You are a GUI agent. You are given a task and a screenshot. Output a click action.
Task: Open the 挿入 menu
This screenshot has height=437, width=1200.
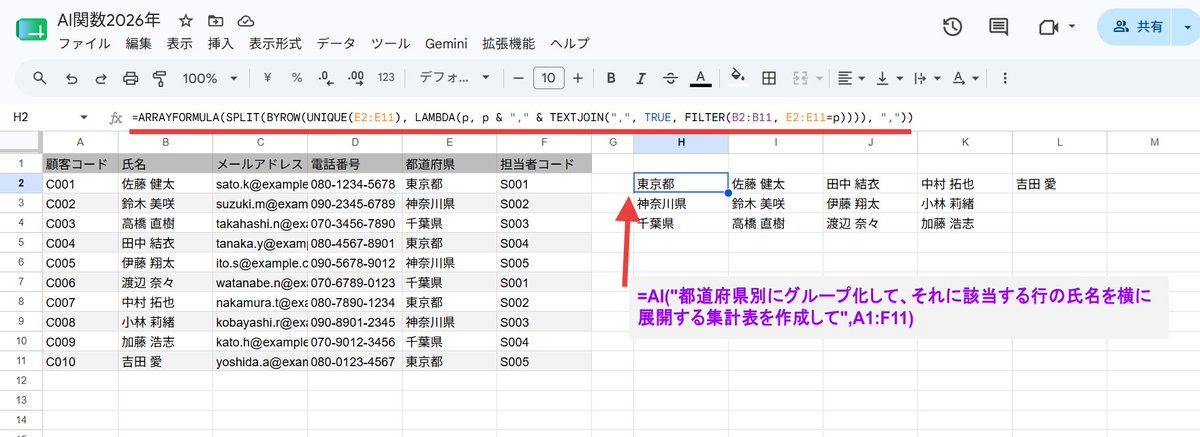[220, 44]
